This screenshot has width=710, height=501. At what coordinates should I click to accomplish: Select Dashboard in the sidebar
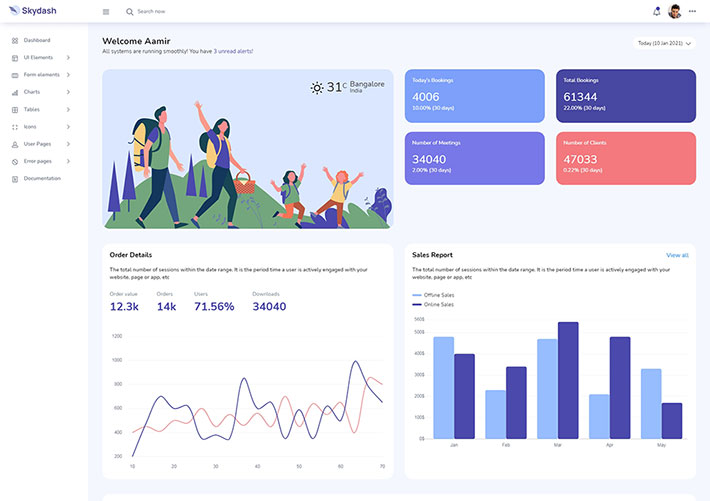coord(36,40)
